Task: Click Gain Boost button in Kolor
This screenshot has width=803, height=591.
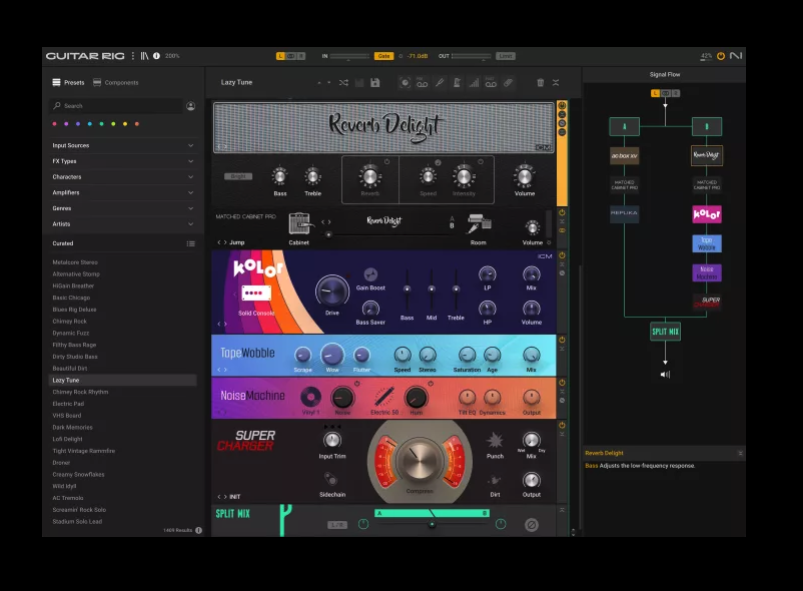Action: click(x=370, y=275)
